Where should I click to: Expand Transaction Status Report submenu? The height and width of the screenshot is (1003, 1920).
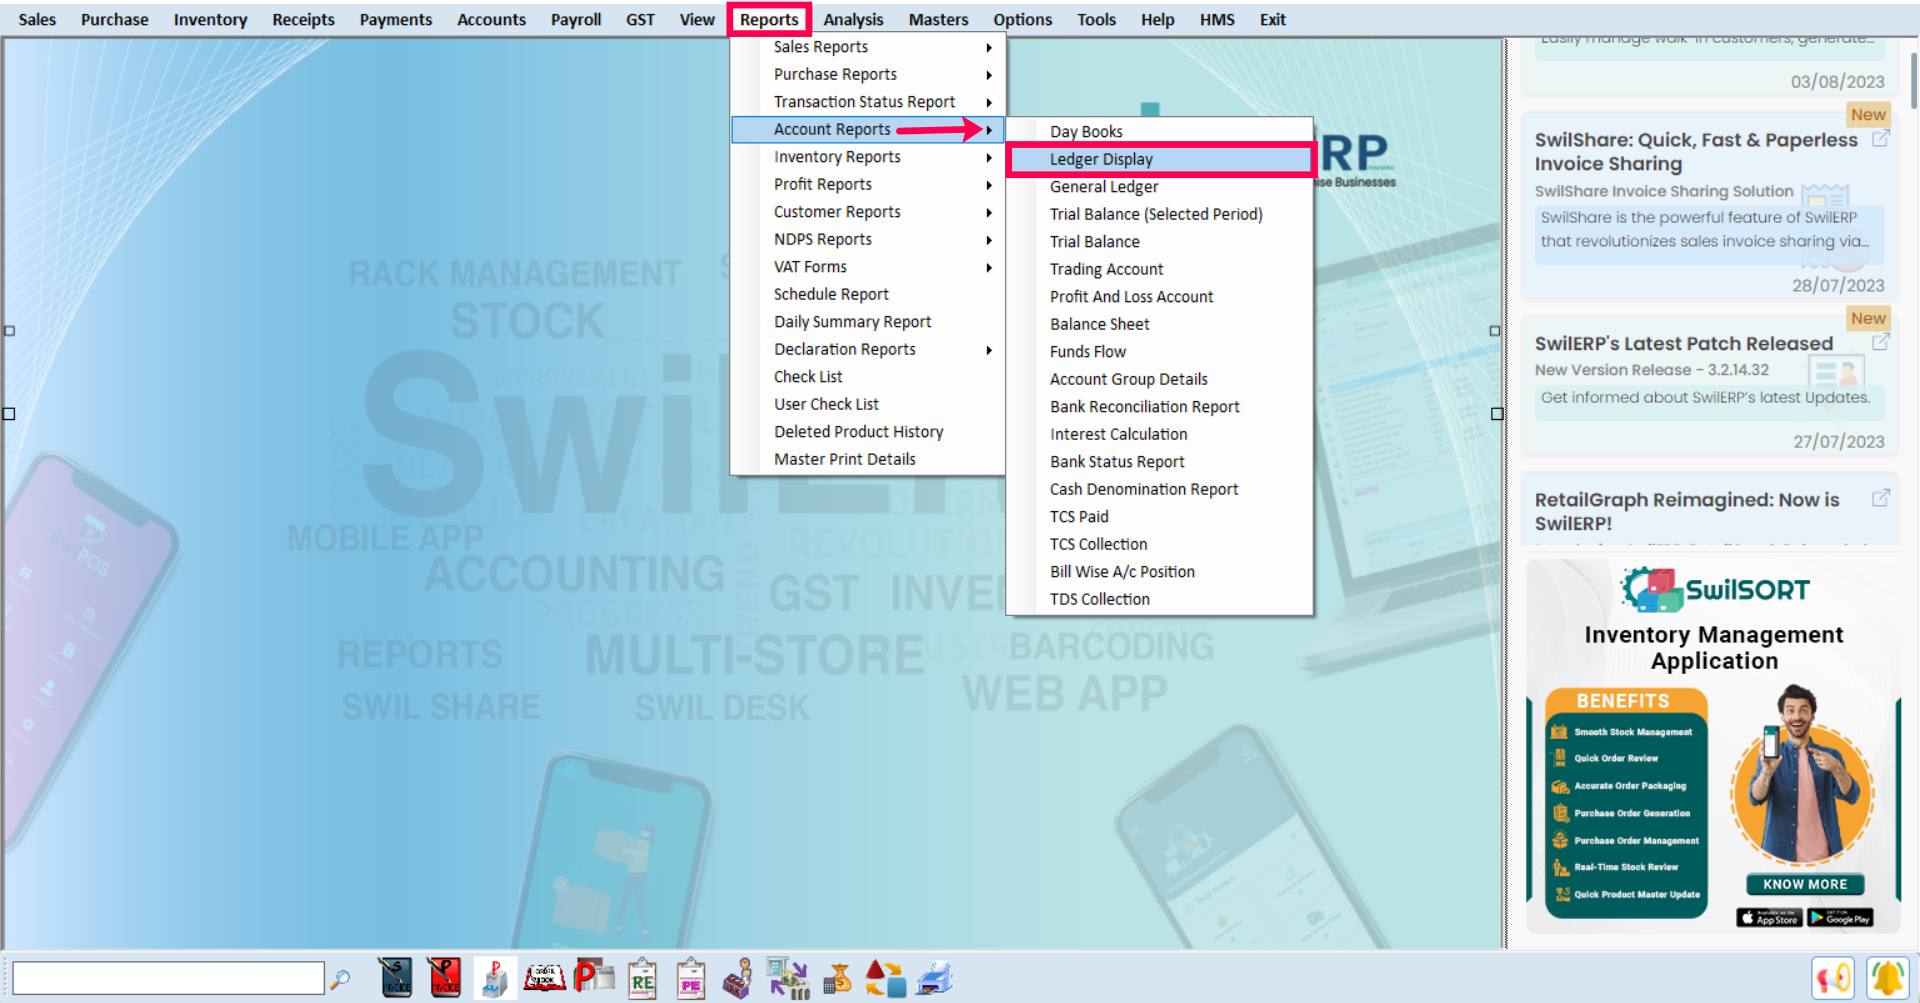[868, 102]
